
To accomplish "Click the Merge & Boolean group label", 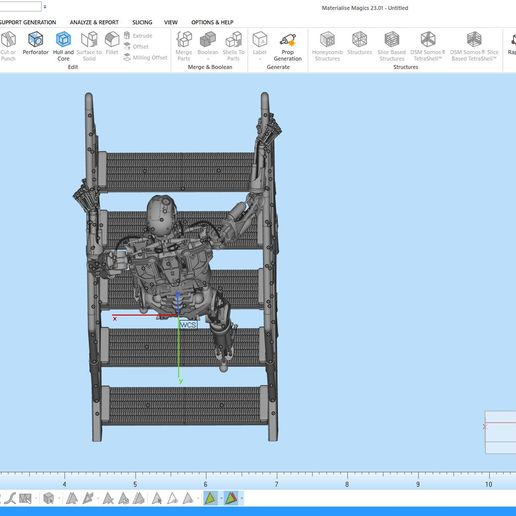I will (x=210, y=67).
